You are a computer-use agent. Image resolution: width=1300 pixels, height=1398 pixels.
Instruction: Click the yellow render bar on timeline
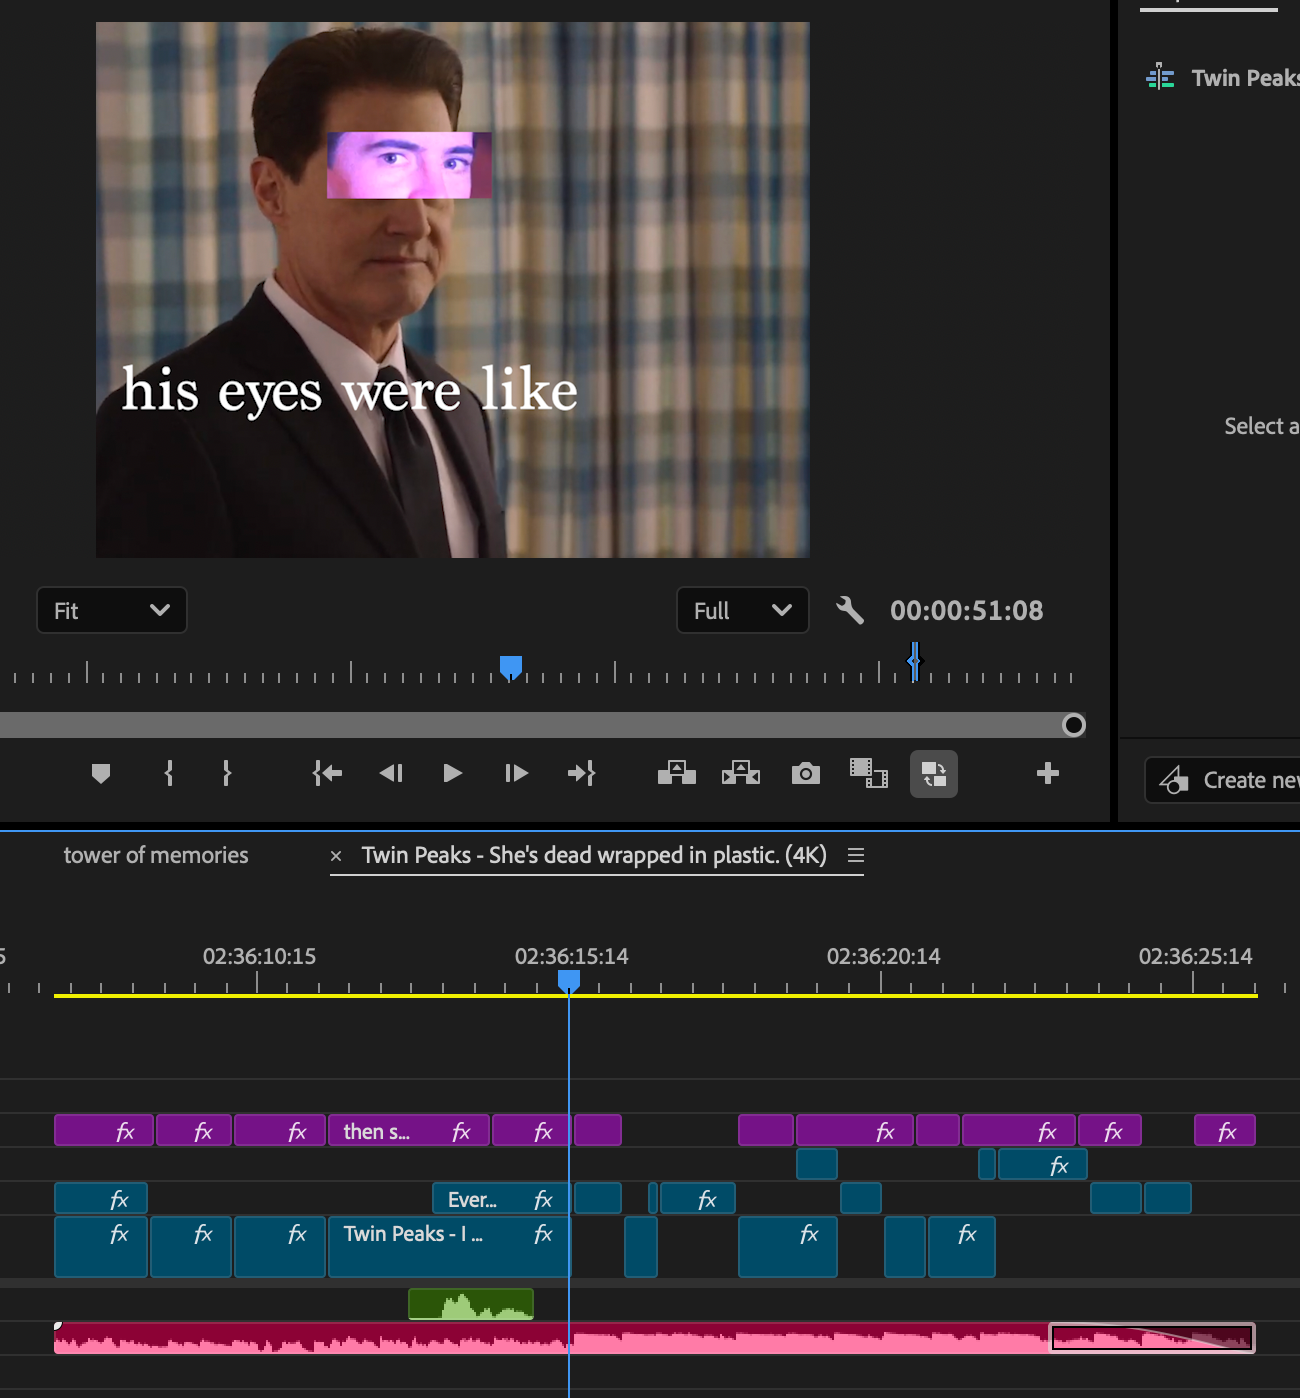(655, 996)
